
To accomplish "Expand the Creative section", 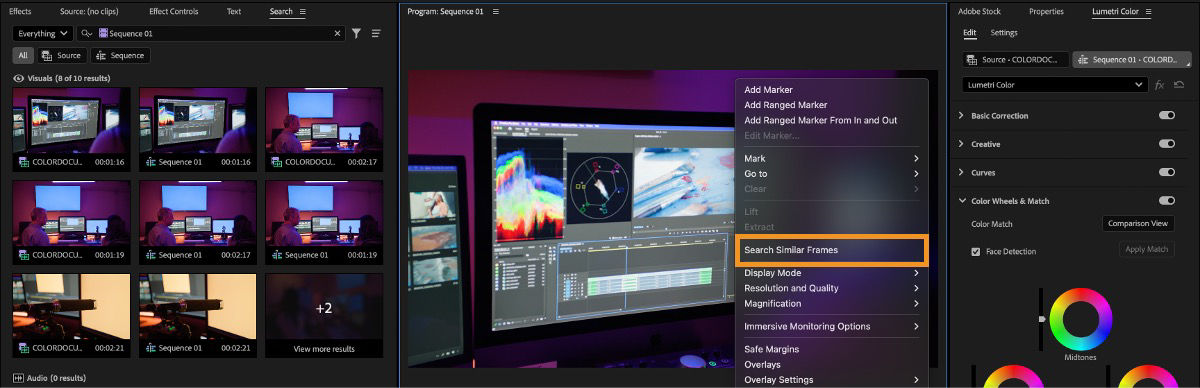I will tap(962, 144).
